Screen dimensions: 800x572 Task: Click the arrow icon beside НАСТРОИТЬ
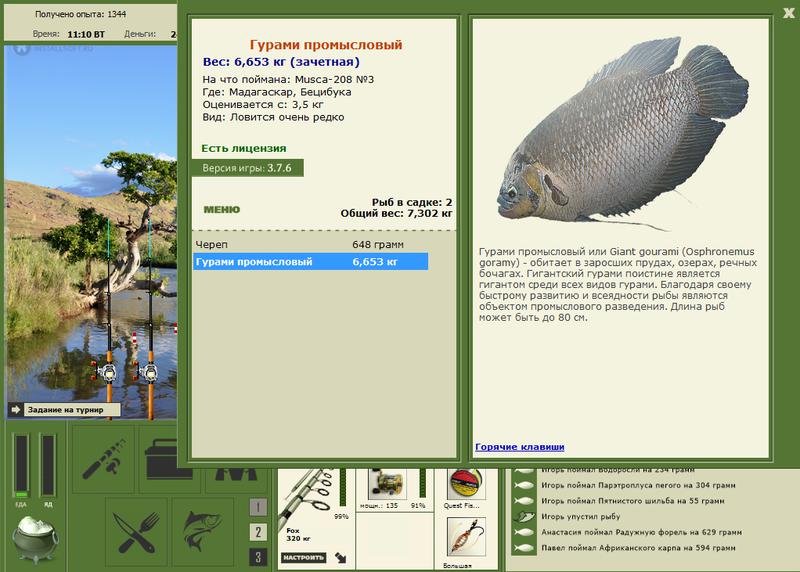pyautogui.click(x=340, y=558)
